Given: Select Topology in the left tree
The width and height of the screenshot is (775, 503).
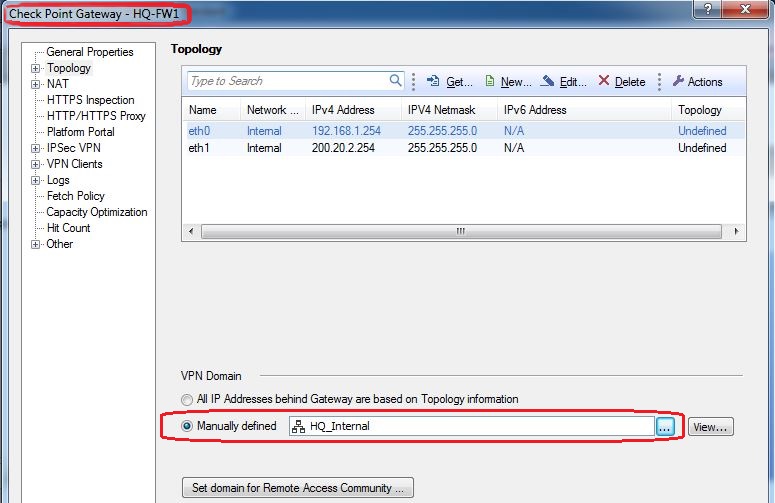Looking at the screenshot, I should click(x=69, y=68).
